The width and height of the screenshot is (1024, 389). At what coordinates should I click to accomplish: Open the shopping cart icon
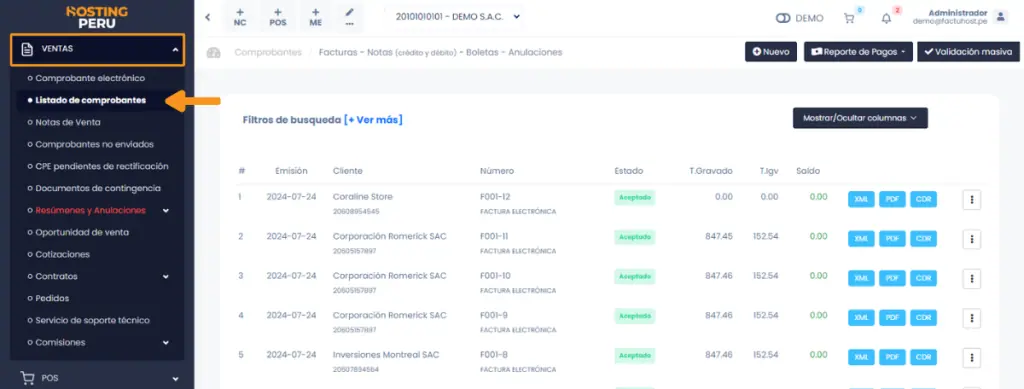849,18
